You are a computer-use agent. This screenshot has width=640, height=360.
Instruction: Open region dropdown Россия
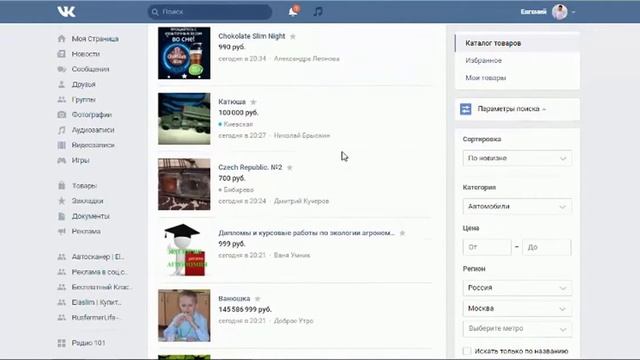pos(517,288)
